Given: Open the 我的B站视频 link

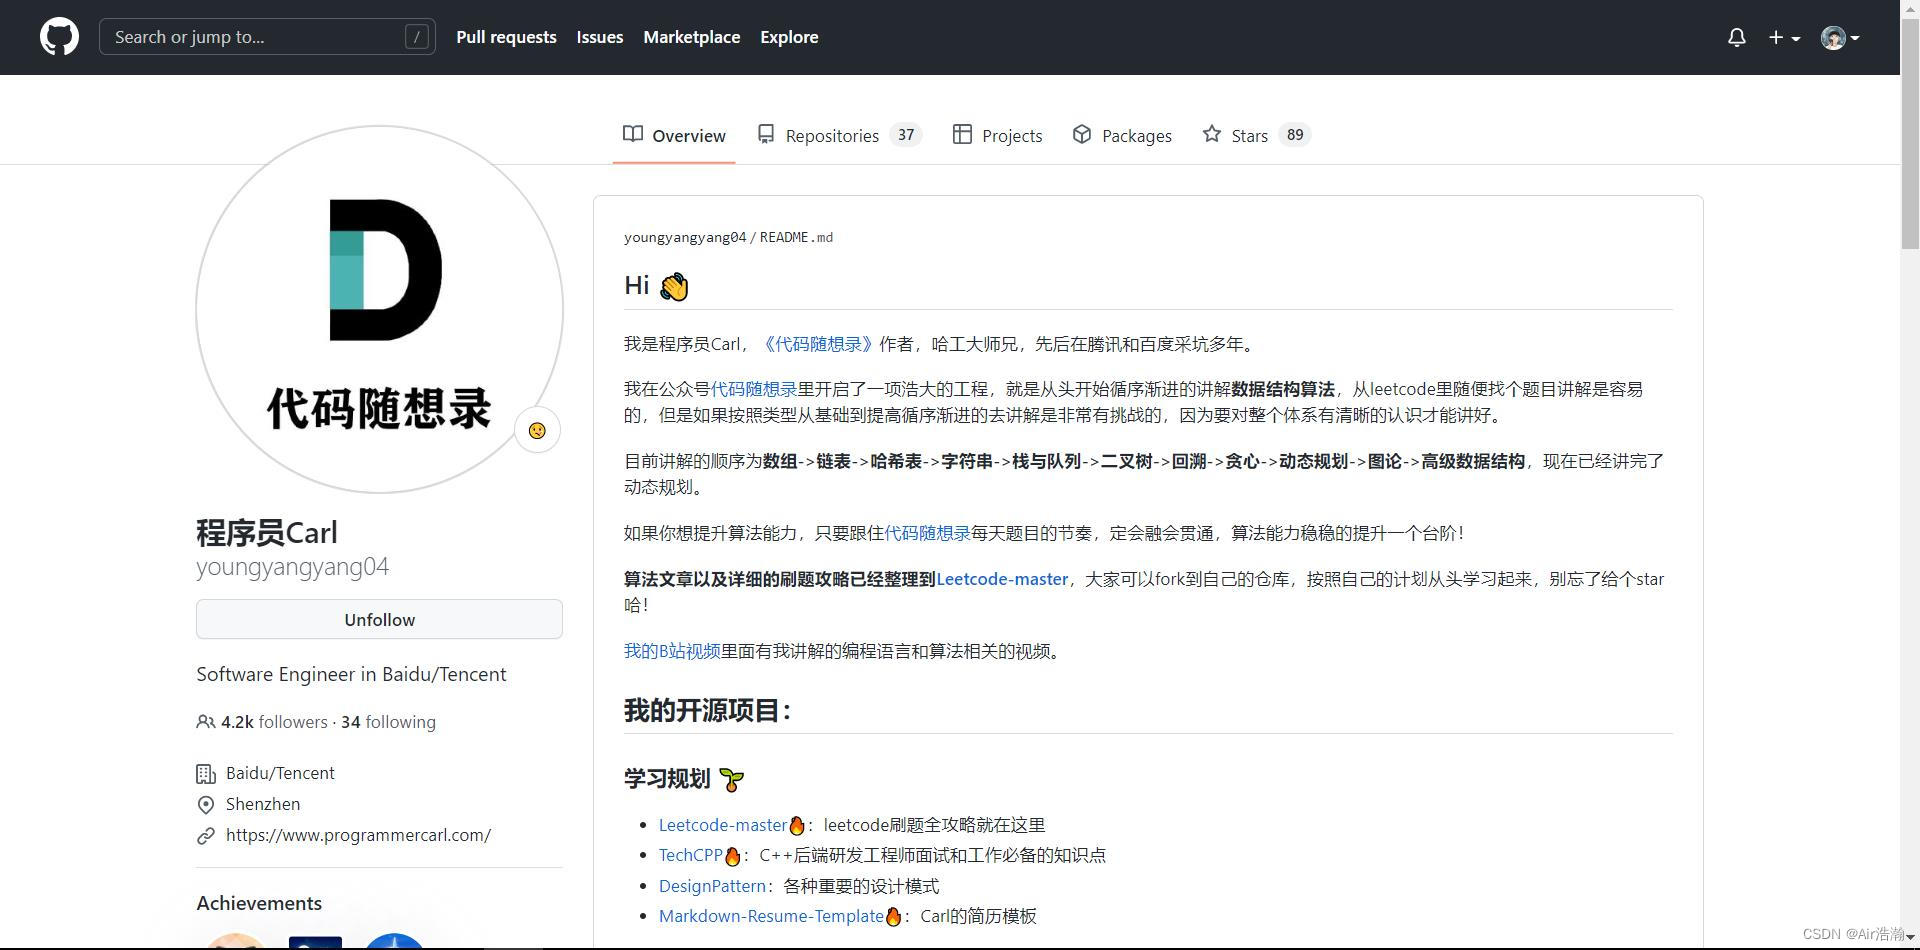Looking at the screenshot, I should (672, 651).
